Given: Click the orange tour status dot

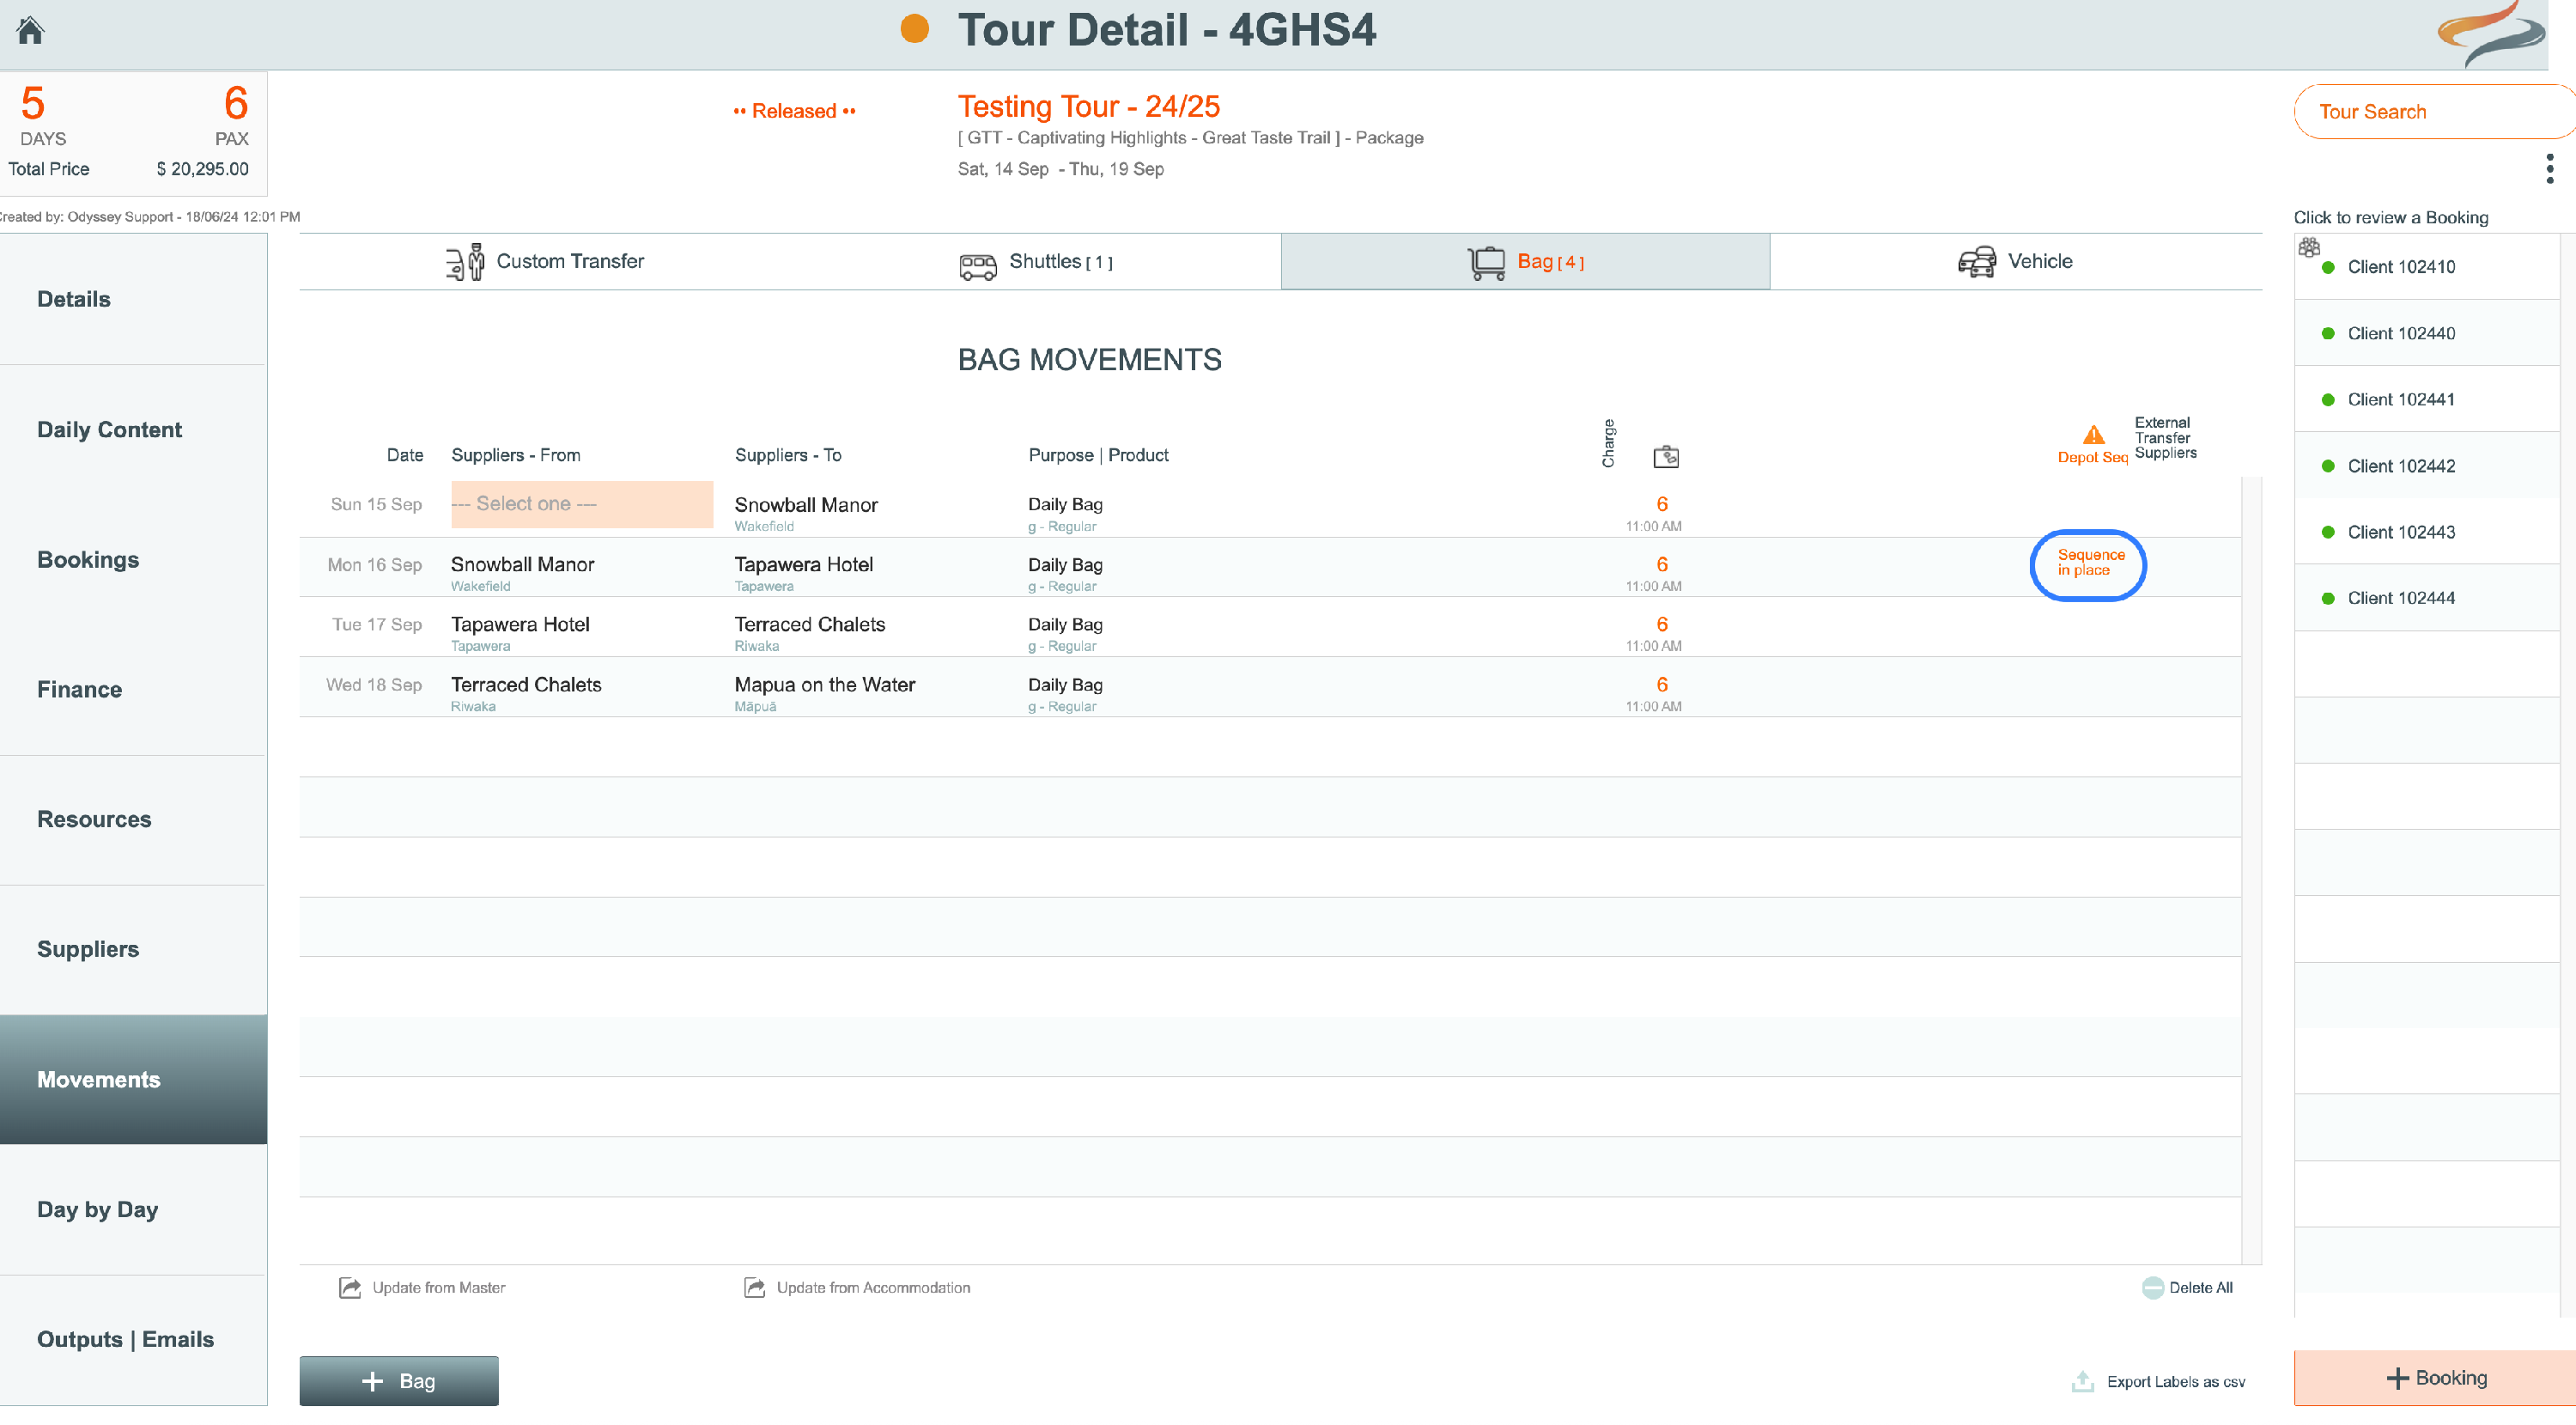Looking at the screenshot, I should tap(914, 28).
